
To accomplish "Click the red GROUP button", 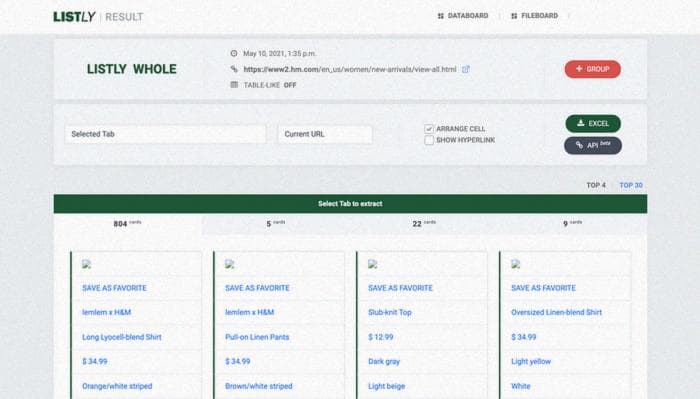I will (x=592, y=69).
